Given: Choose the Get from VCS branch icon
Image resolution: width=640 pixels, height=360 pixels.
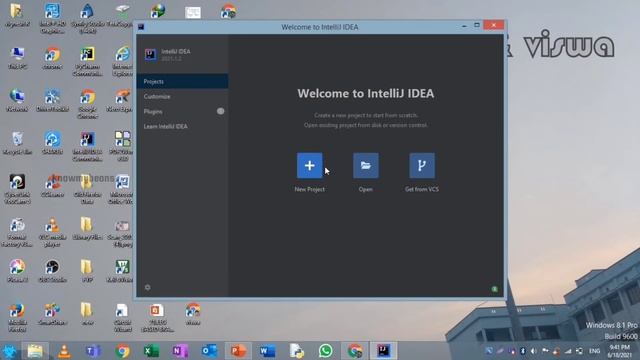Looking at the screenshot, I should click(422, 165).
